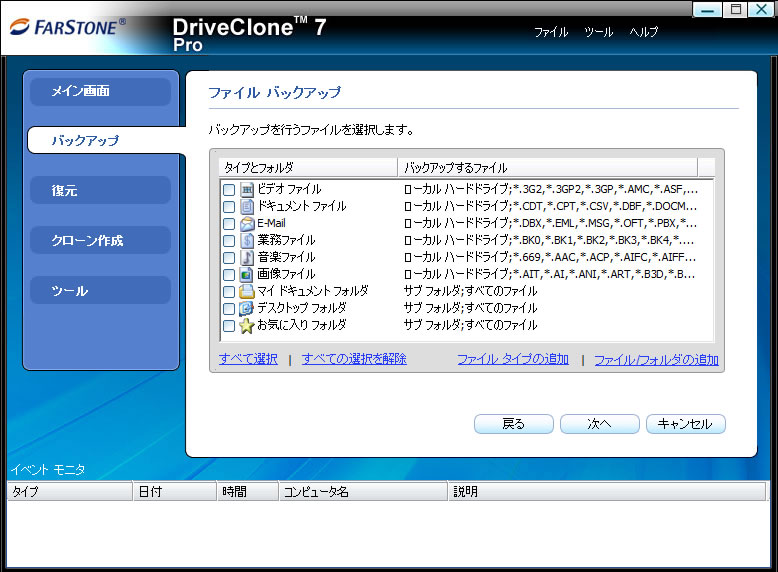Click ファイル タイプの追加 link

click(x=513, y=359)
